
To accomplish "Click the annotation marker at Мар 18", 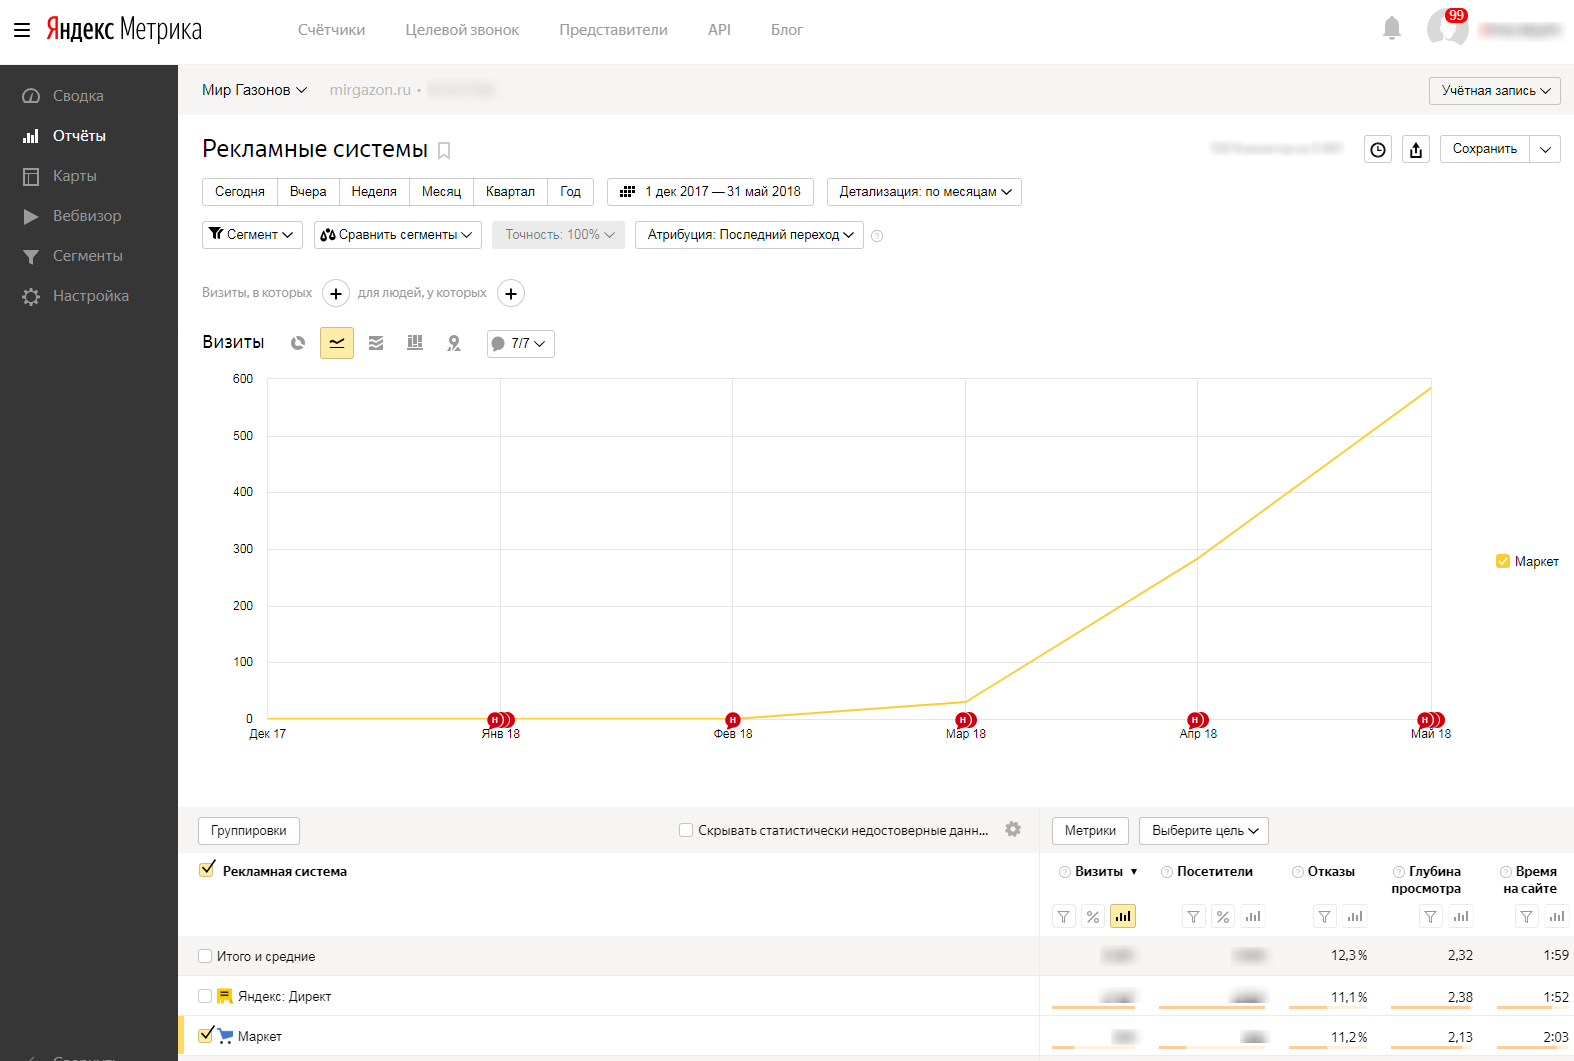I will (965, 720).
